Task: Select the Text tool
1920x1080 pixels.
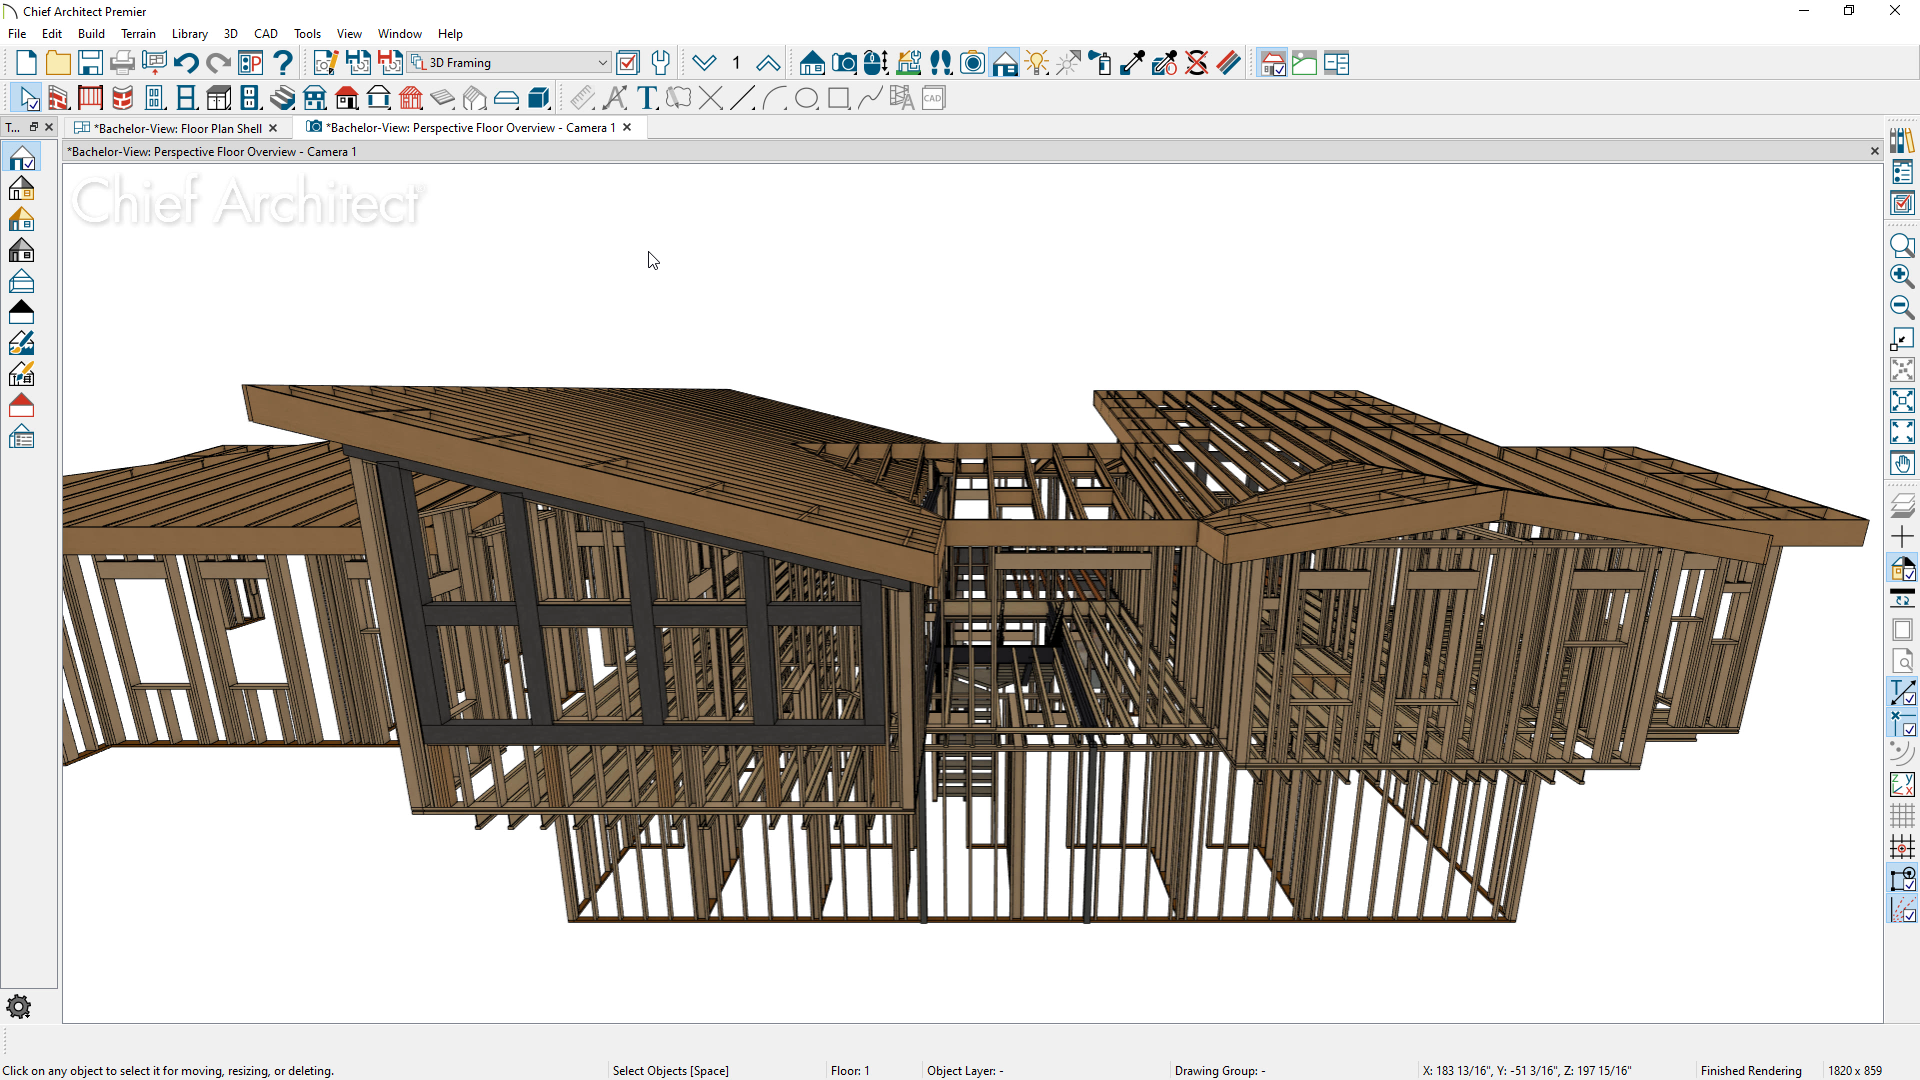Action: (647, 98)
